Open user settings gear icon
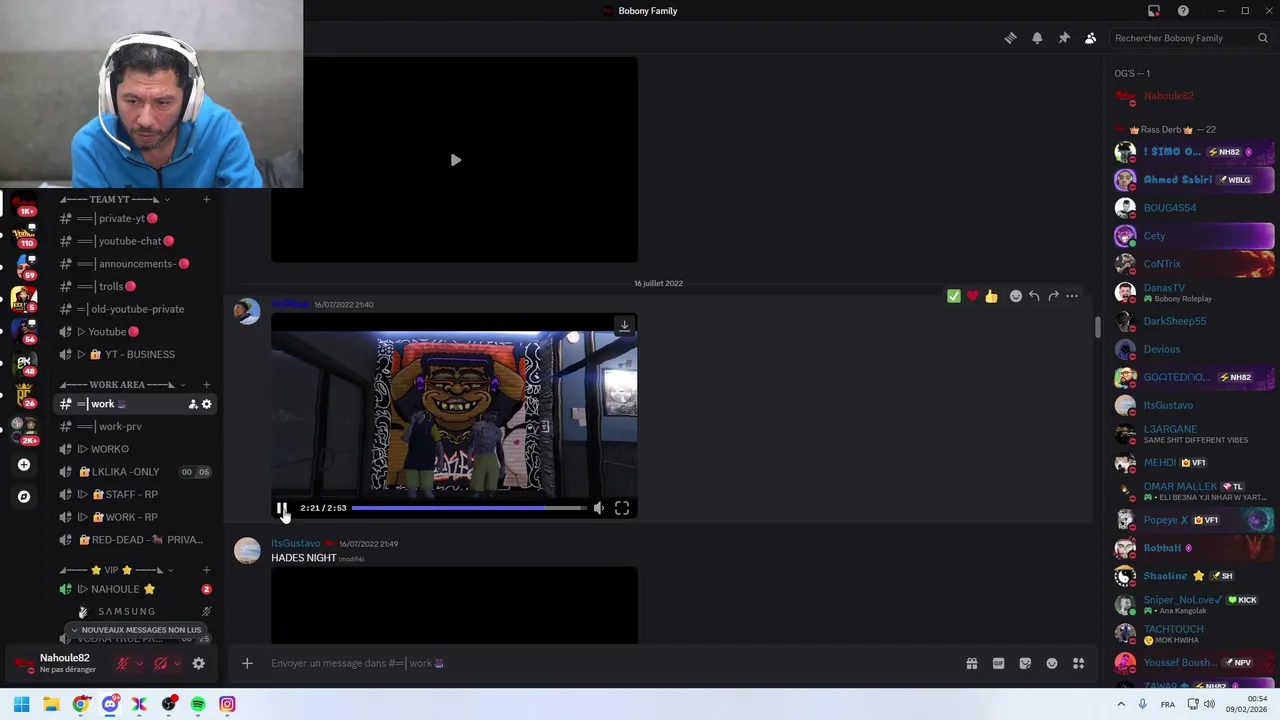This screenshot has height=720, width=1280. click(198, 663)
